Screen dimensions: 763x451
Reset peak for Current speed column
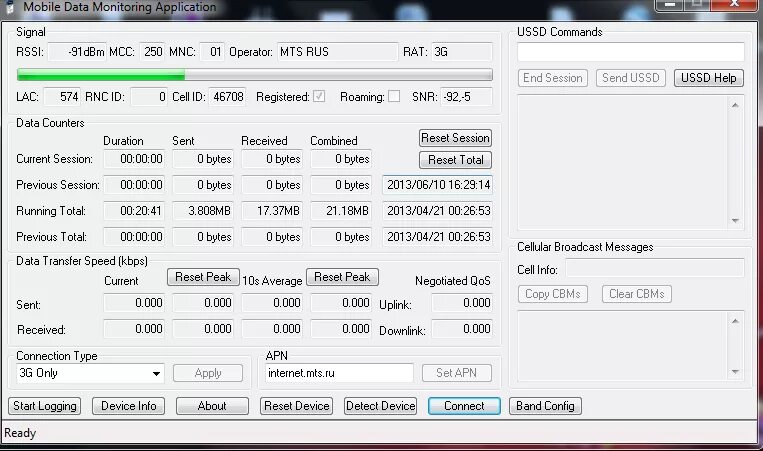(203, 277)
